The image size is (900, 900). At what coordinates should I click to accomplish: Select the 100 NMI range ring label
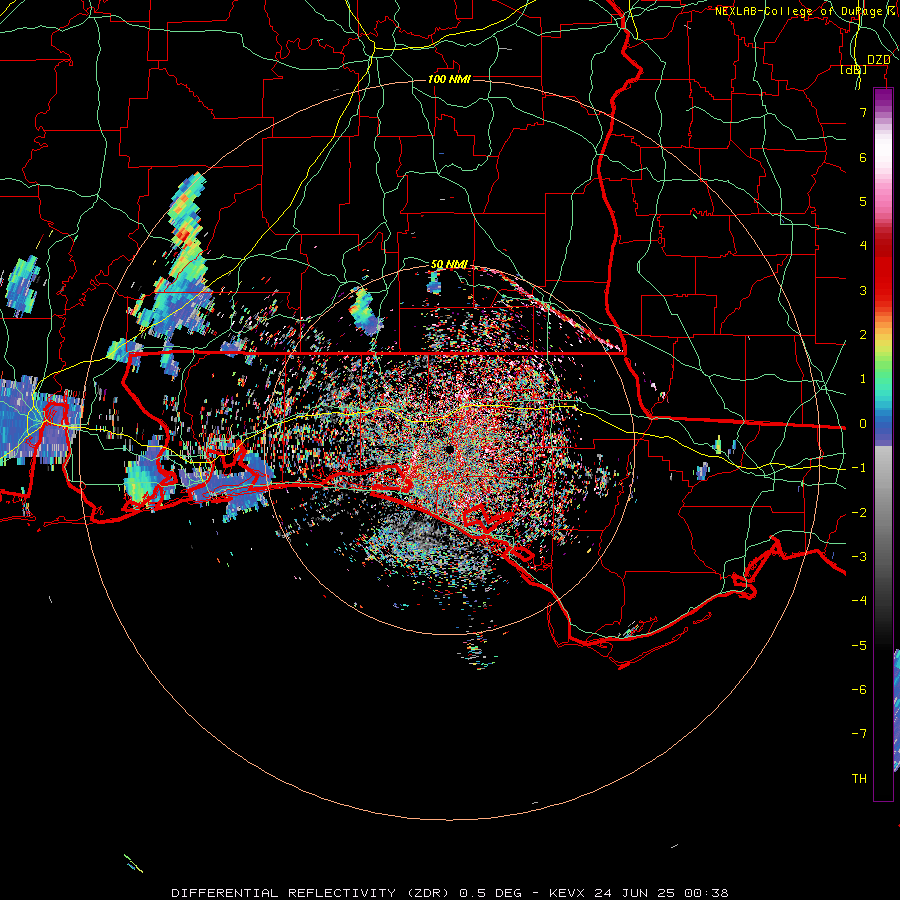tap(449, 79)
